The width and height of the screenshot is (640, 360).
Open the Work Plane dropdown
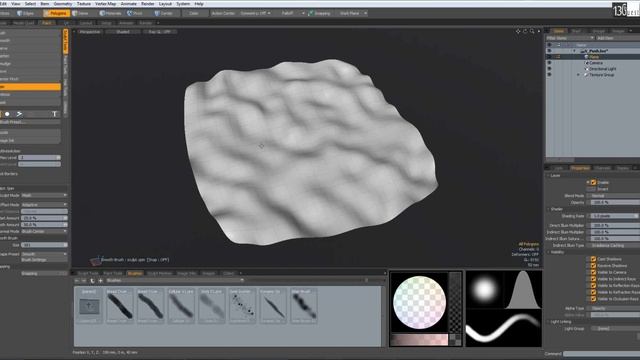[352, 13]
